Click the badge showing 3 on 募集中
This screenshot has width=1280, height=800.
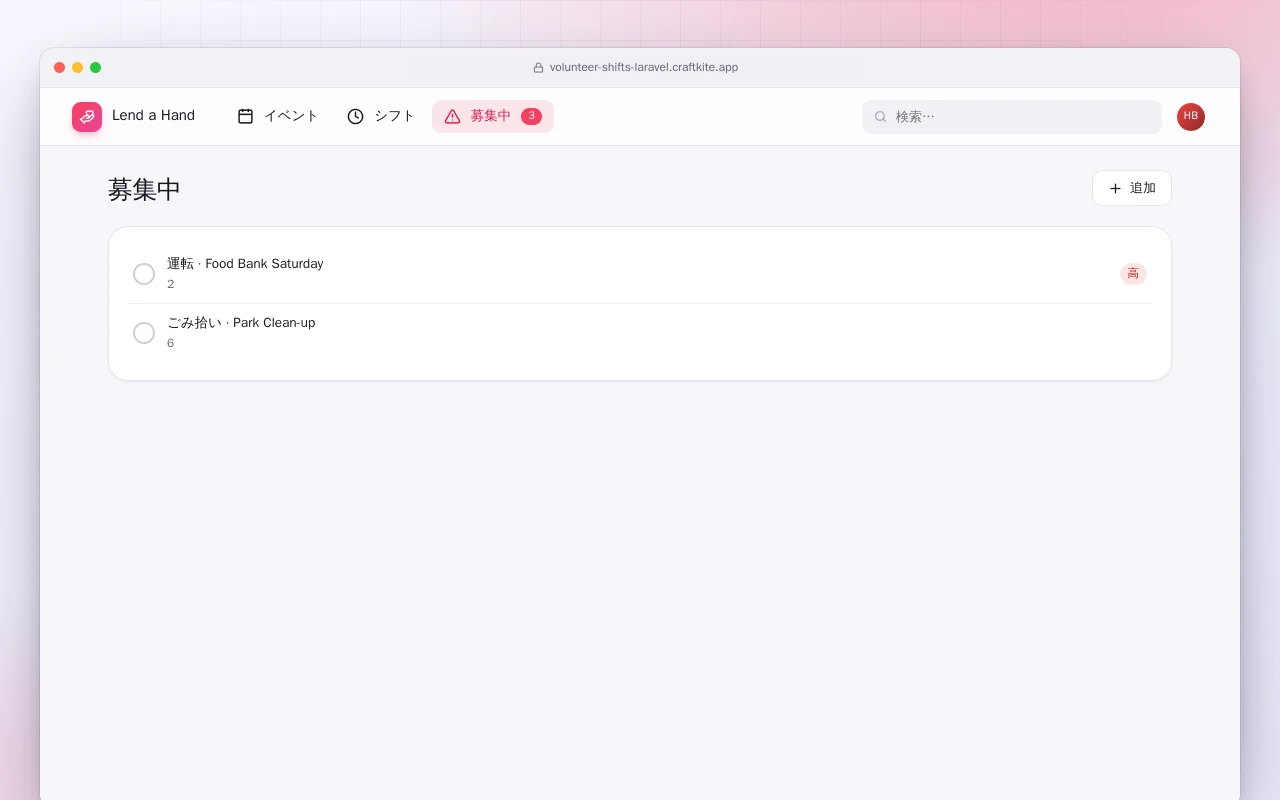[531, 116]
